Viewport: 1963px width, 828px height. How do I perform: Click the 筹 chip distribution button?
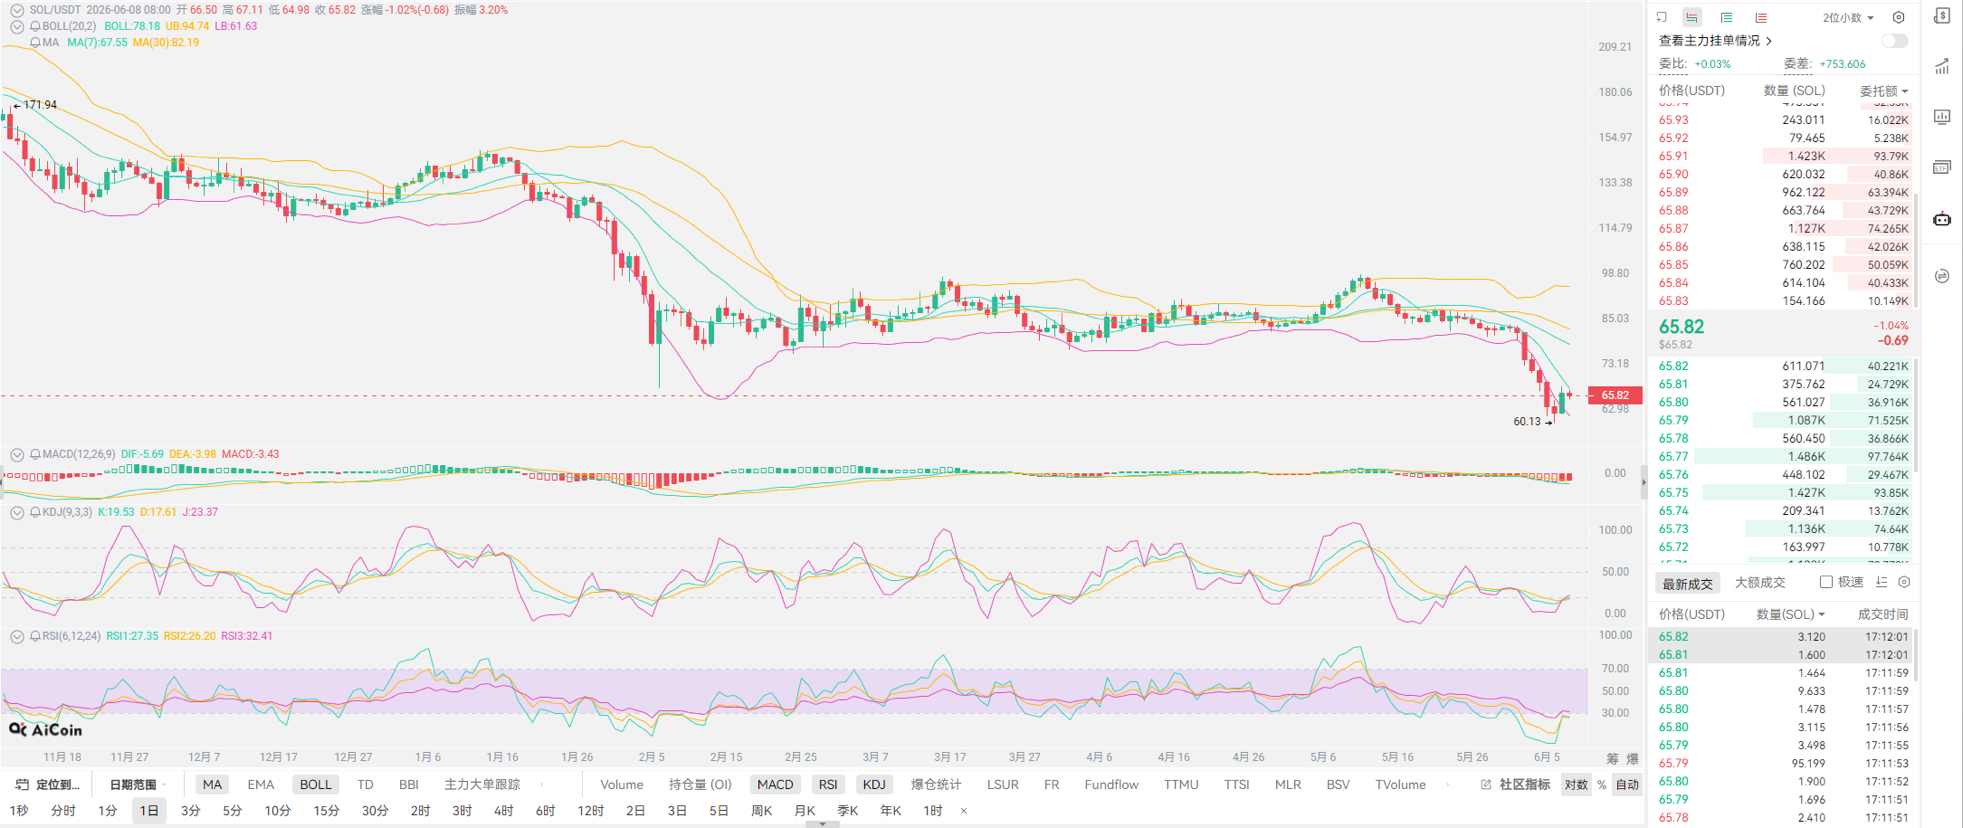[x=1612, y=759]
